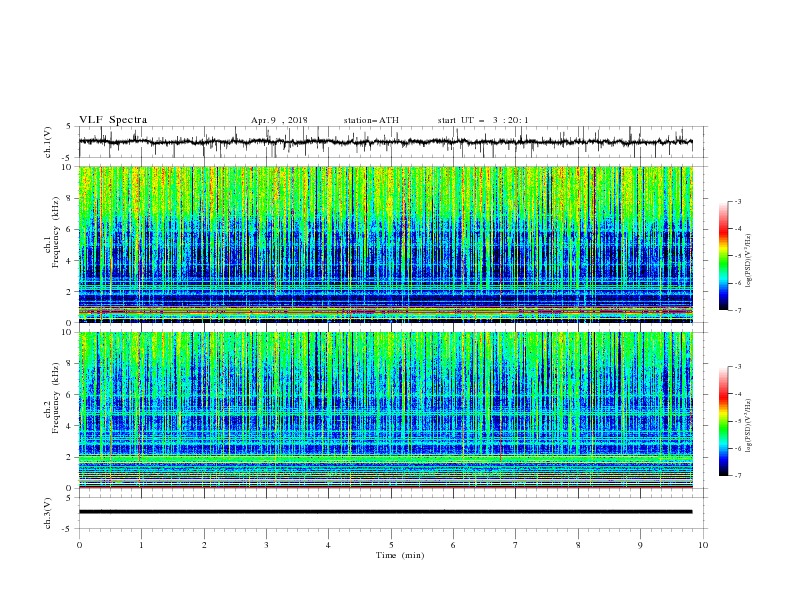
Task: Click the 2 minute tick on time axis
Action: 204,545
